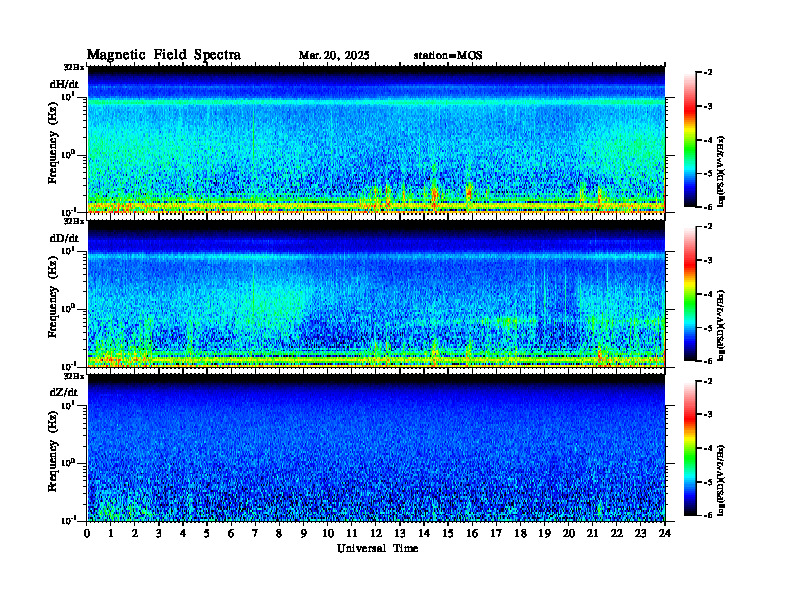This screenshot has height=612, width=792.
Task: Click hour "23" on the Universal Time axis
Action: 640,534
